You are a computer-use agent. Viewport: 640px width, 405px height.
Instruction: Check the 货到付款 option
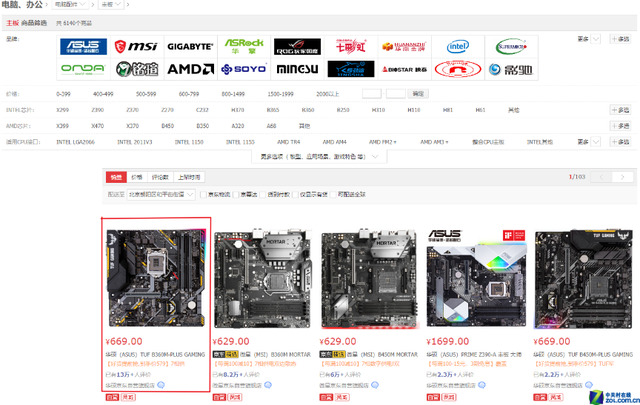pyautogui.click(x=262, y=194)
